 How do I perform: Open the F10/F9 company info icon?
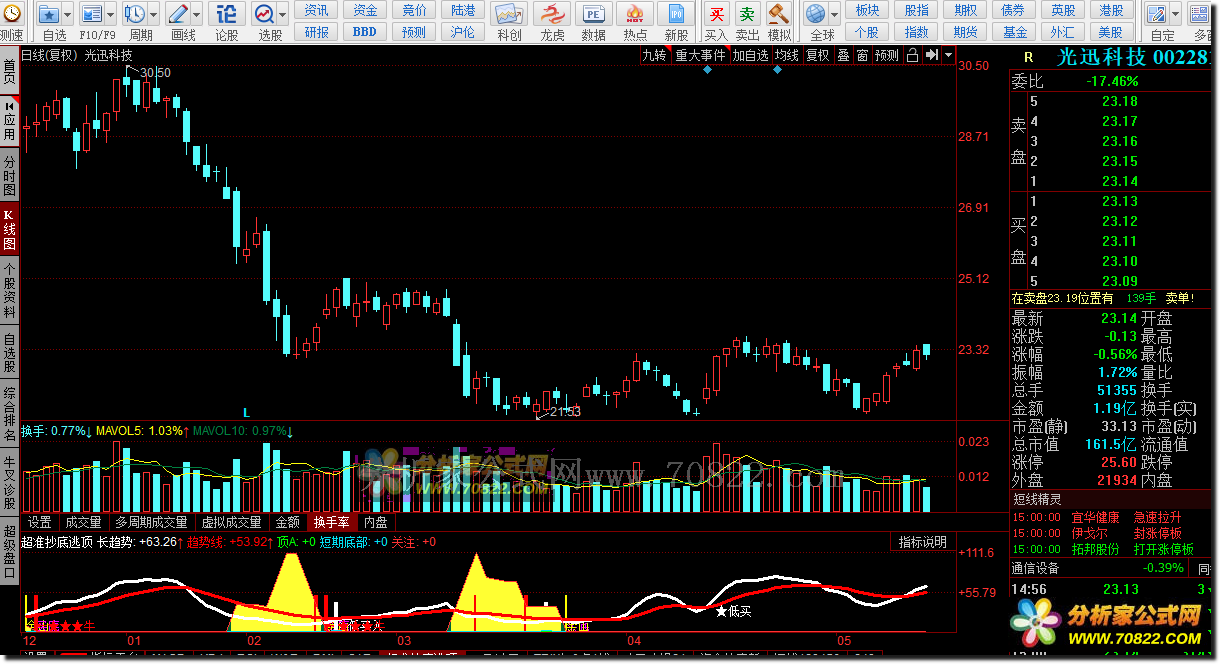point(92,14)
